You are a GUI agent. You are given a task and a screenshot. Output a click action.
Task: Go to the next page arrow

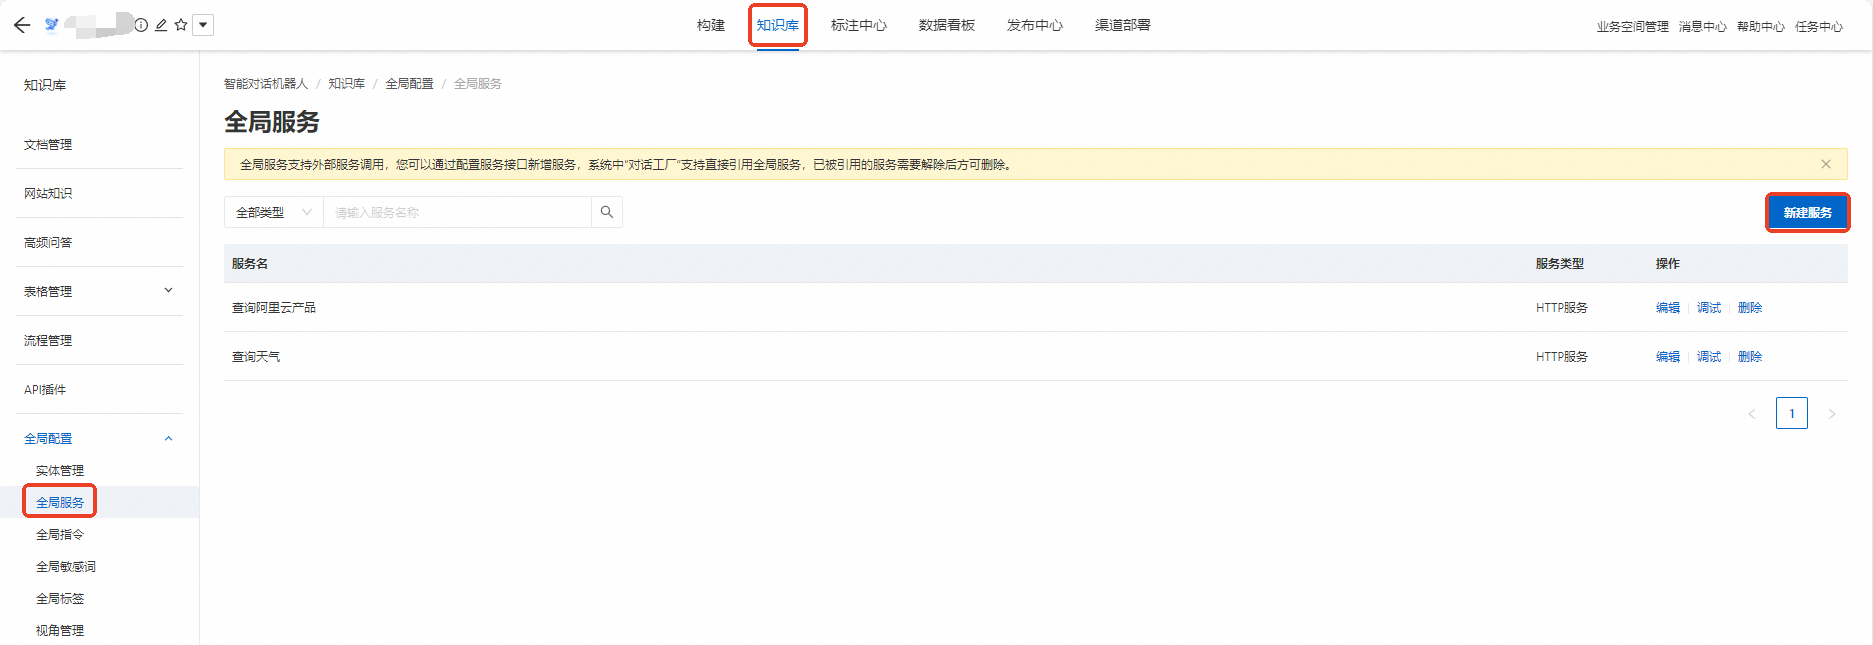coord(1832,414)
